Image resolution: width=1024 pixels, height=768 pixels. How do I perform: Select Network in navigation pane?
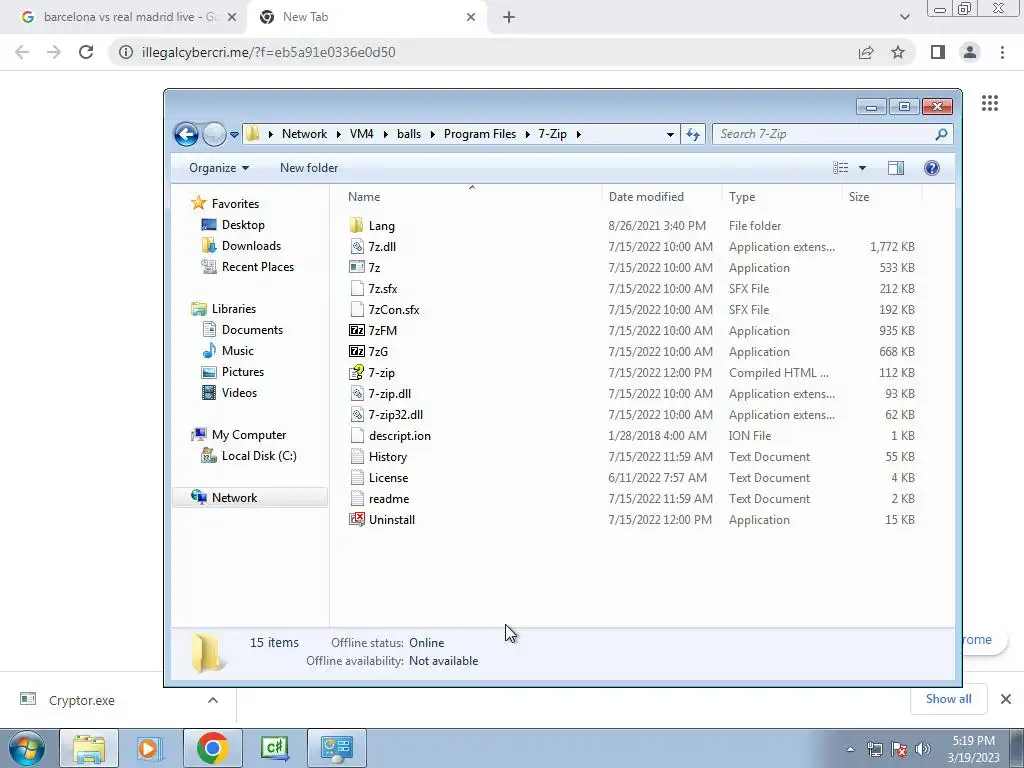point(234,498)
